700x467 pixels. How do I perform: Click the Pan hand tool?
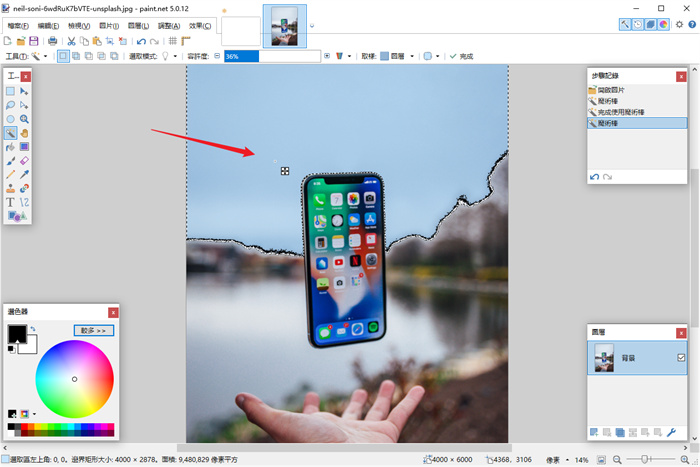pyautogui.click(x=25, y=133)
